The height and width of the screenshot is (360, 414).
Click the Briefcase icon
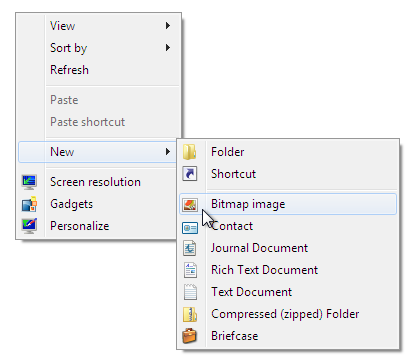[189, 336]
